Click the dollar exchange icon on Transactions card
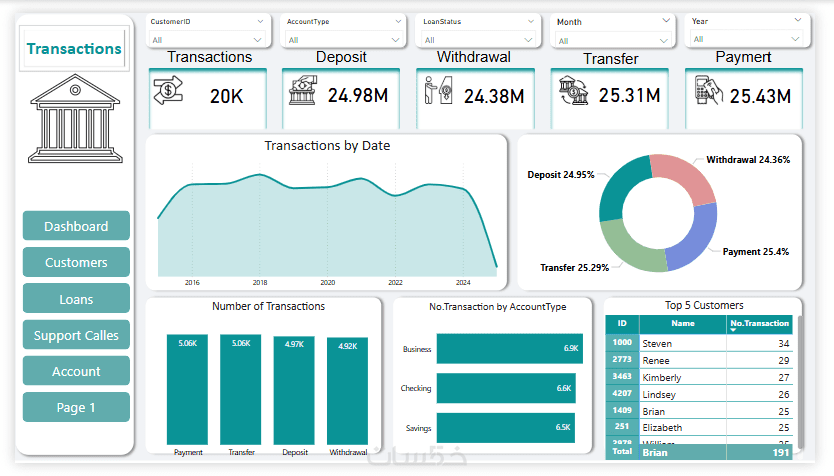834x476 pixels. pyautogui.click(x=168, y=90)
